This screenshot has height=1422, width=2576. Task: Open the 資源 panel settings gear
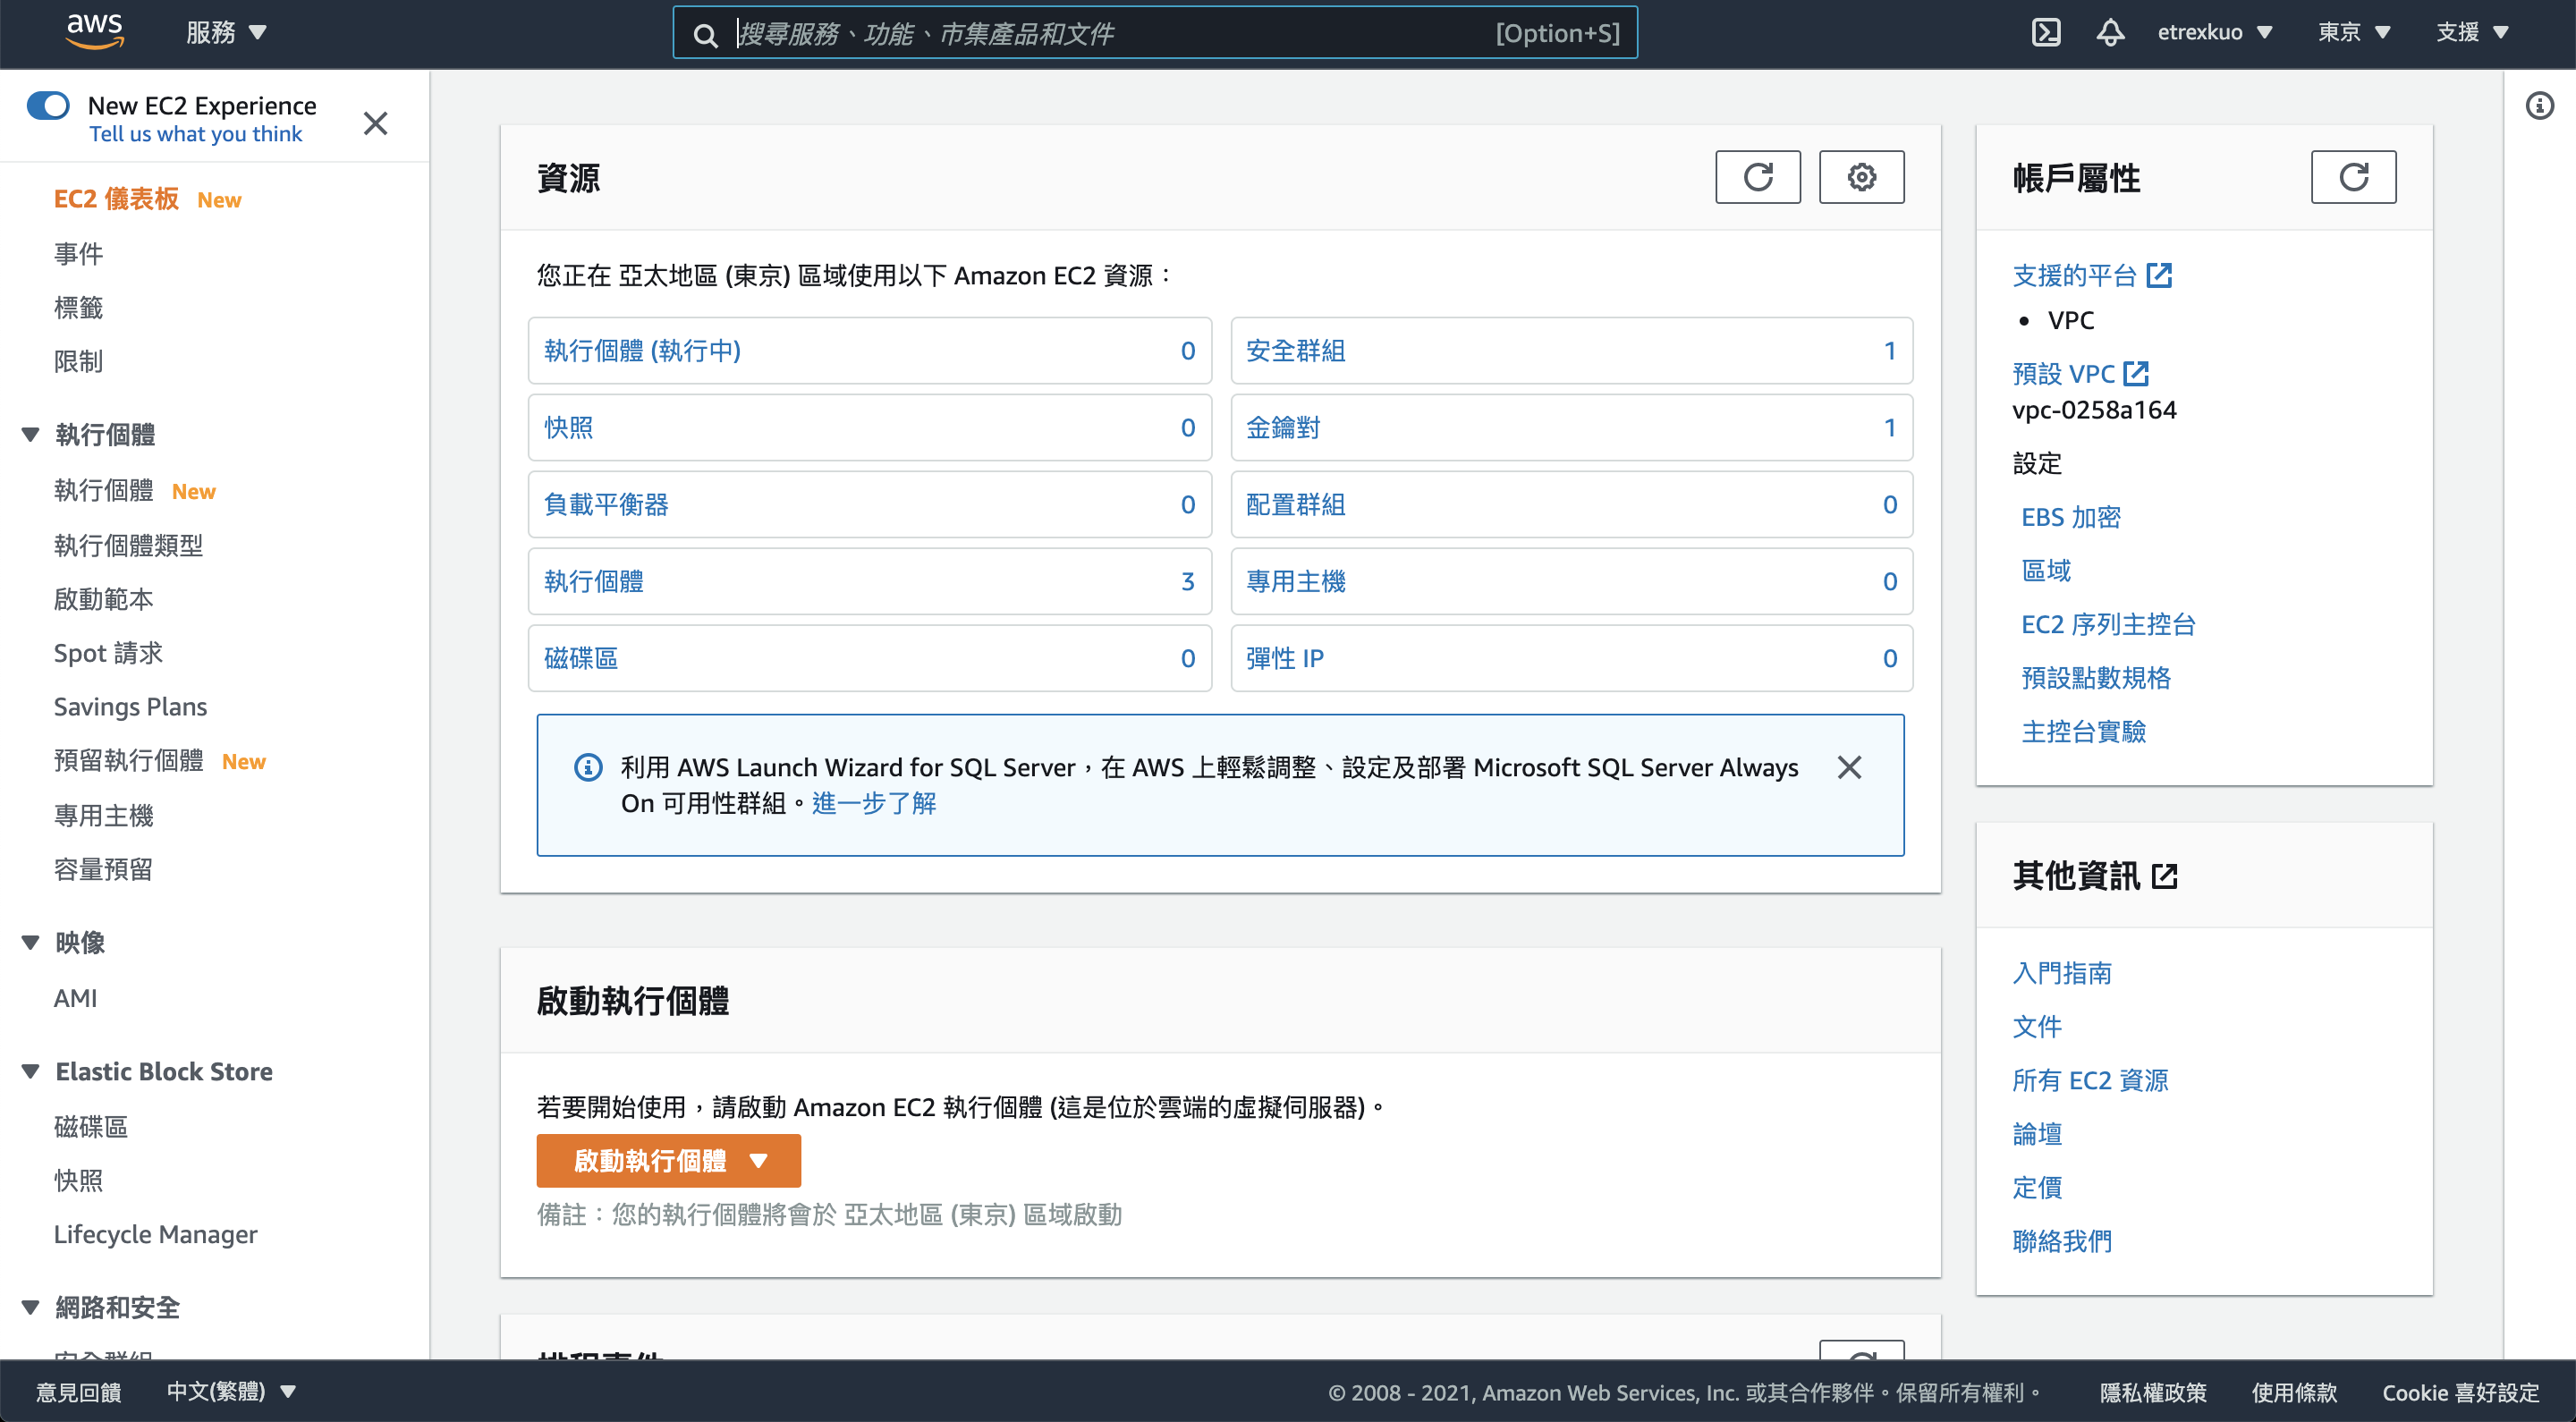1861,177
